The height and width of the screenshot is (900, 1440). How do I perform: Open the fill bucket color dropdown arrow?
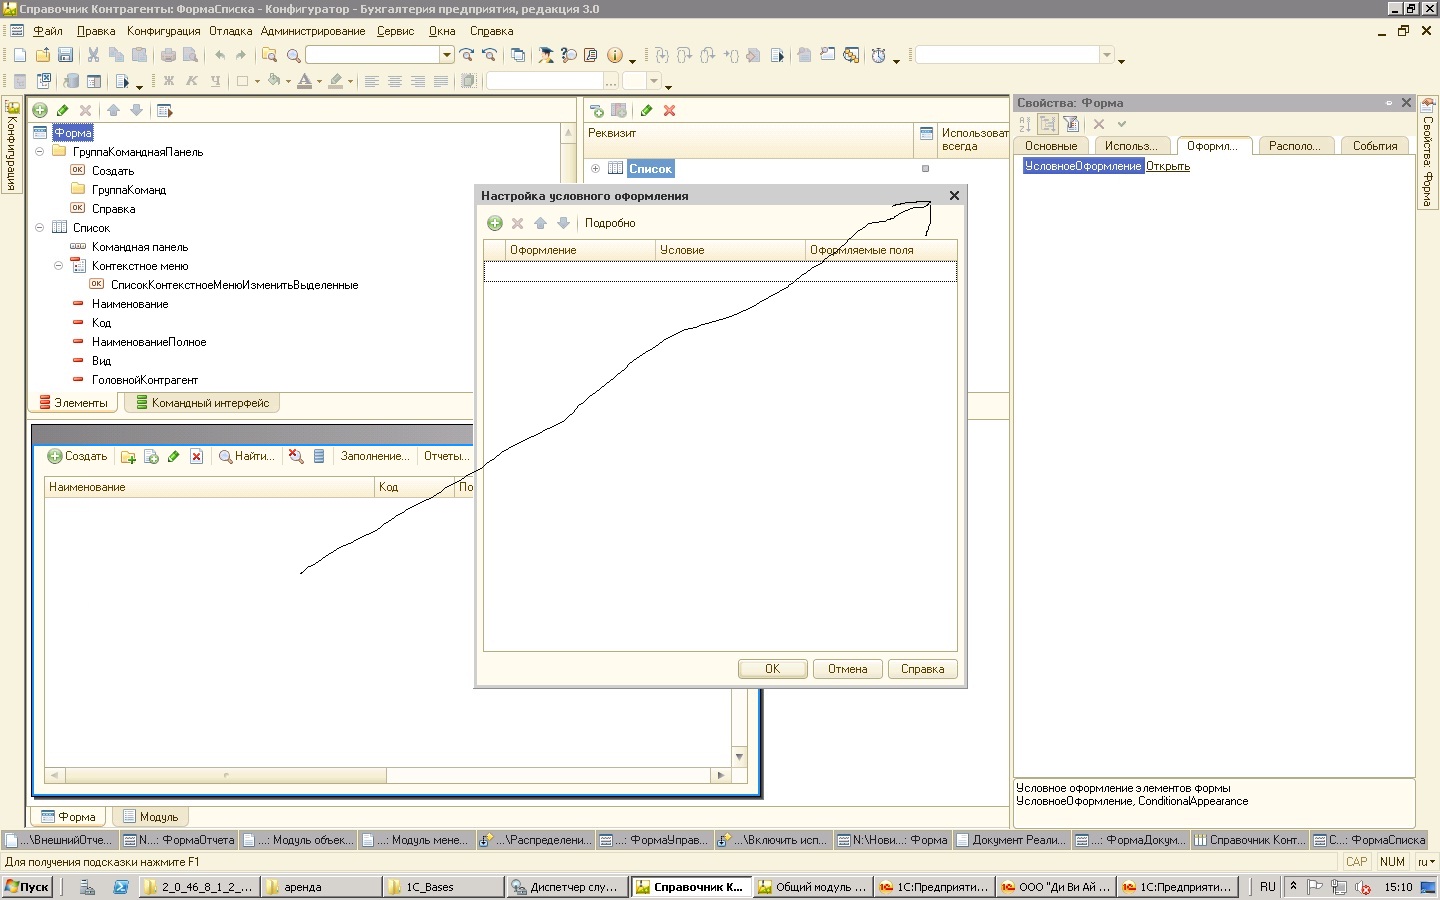click(288, 82)
